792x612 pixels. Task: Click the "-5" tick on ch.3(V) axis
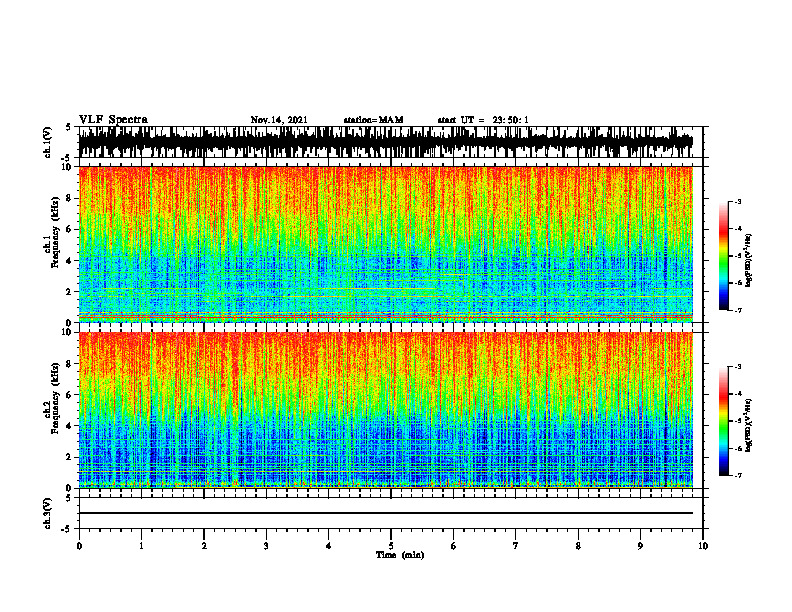67,529
